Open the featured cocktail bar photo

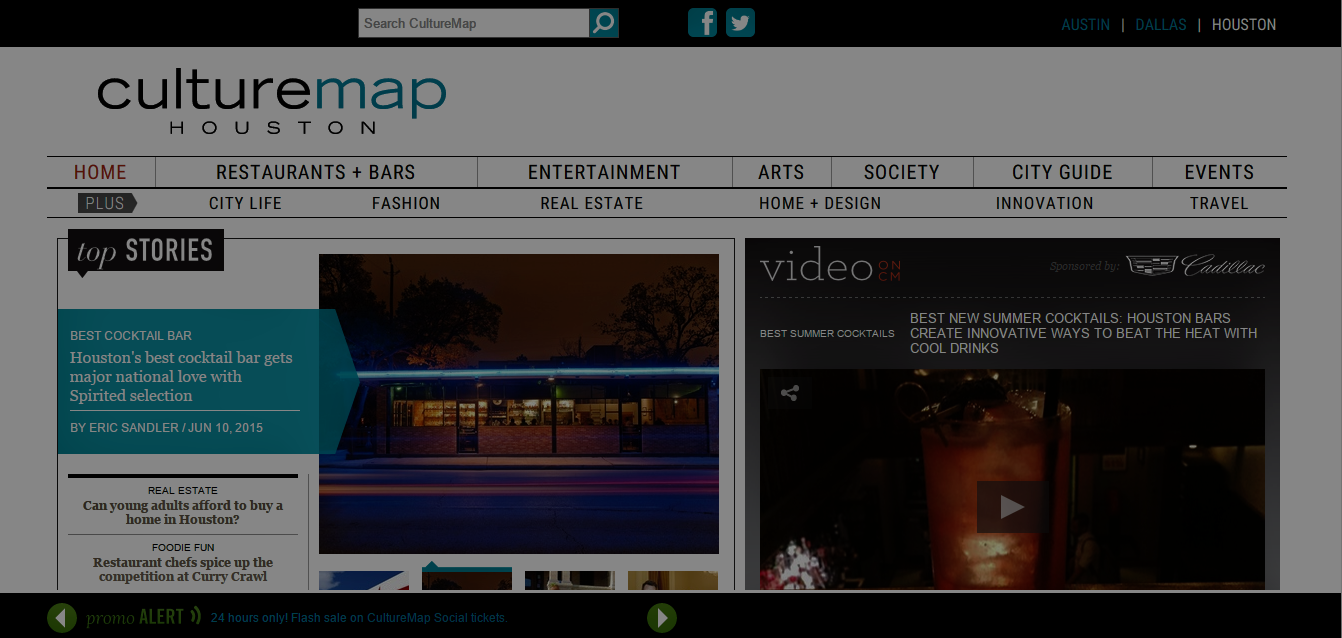pyautogui.click(x=519, y=404)
